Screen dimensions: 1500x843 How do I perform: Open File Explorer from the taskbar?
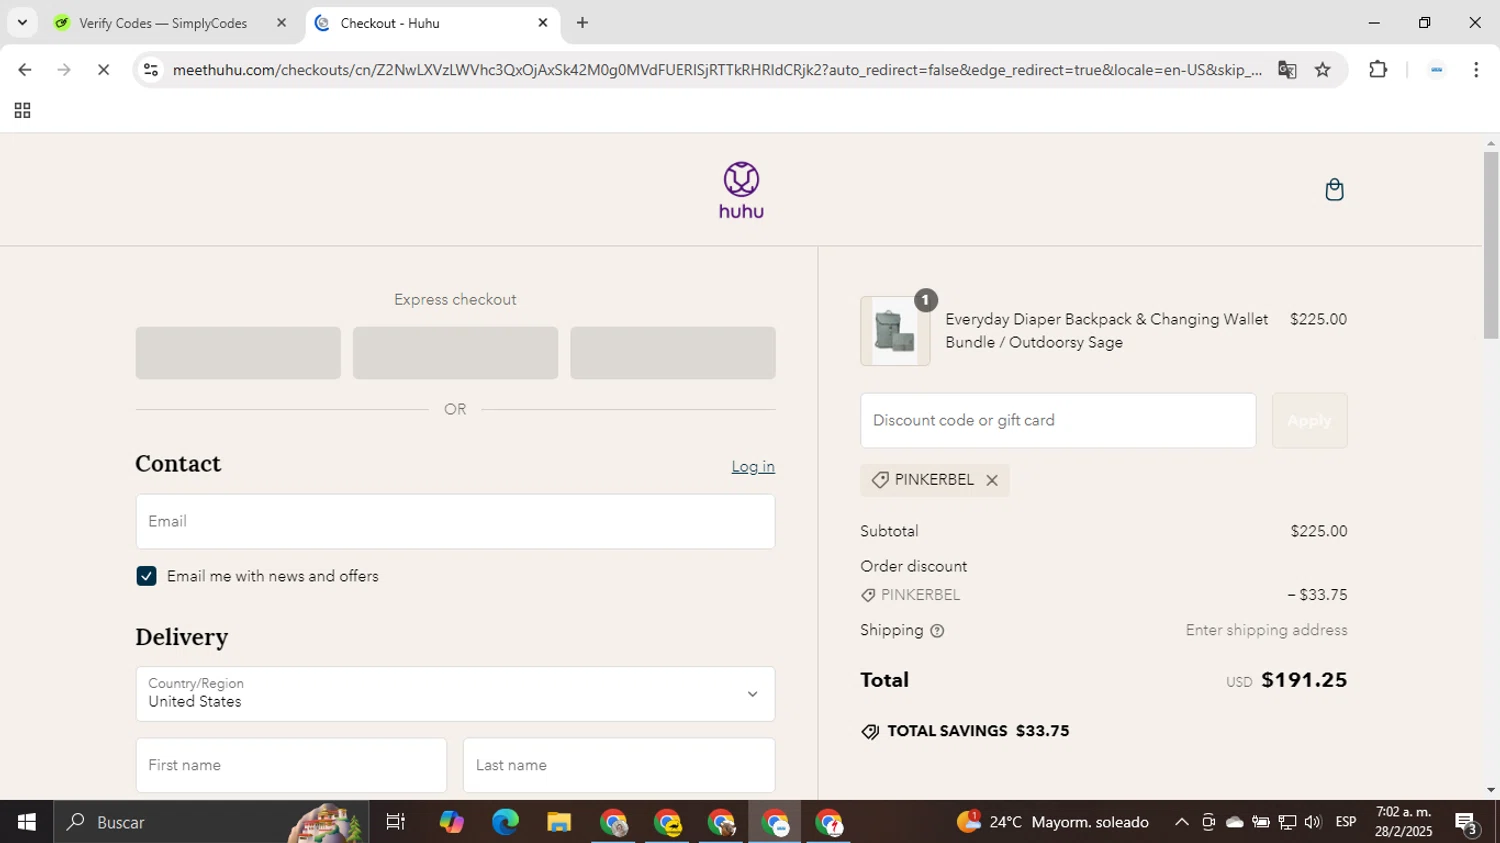559,822
